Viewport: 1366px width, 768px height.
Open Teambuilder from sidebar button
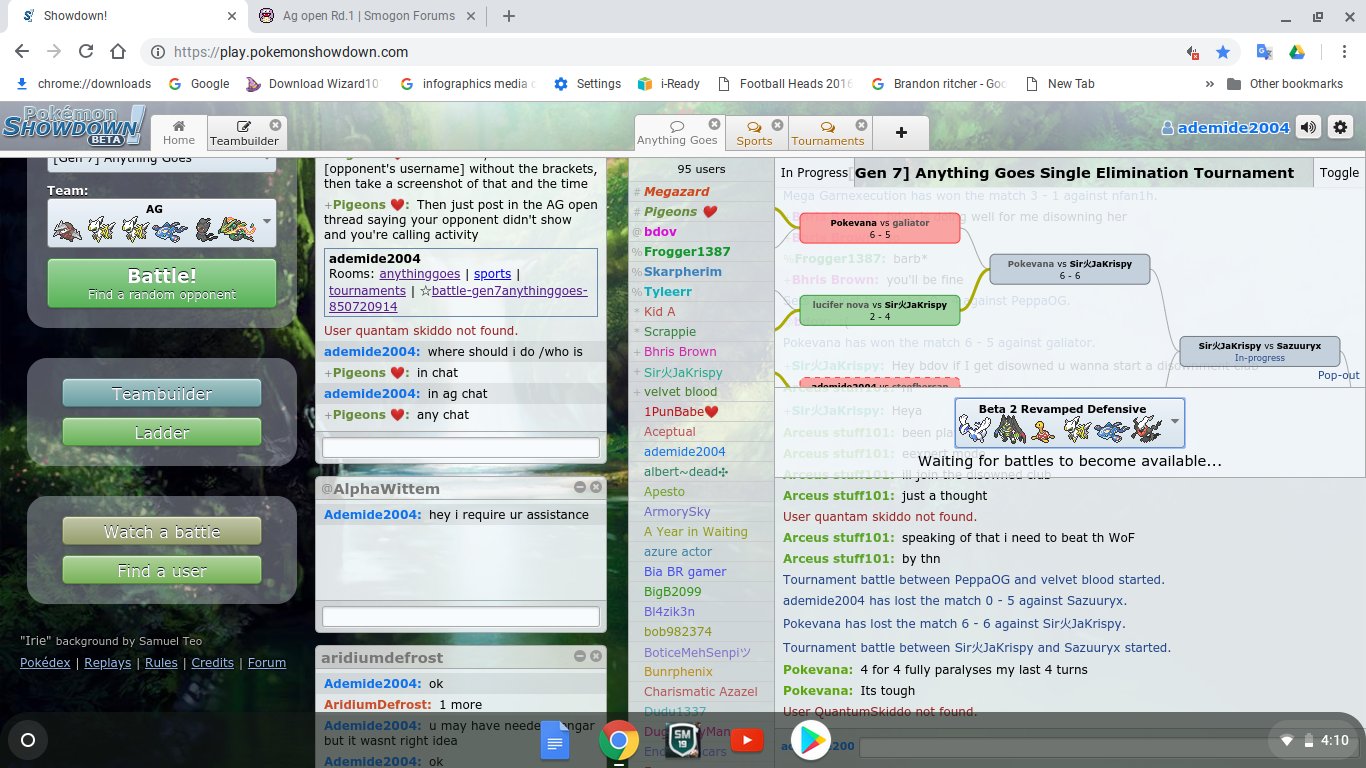pos(162,393)
